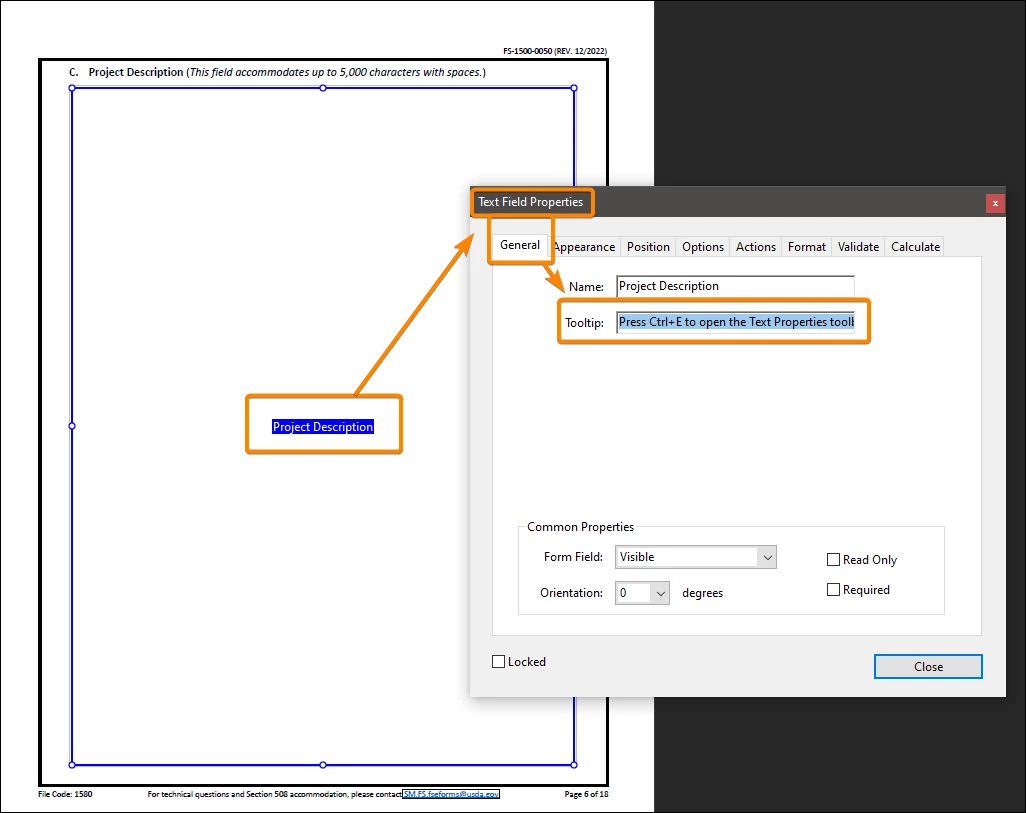Open the Validate tab
The height and width of the screenshot is (813, 1026).
coord(858,247)
